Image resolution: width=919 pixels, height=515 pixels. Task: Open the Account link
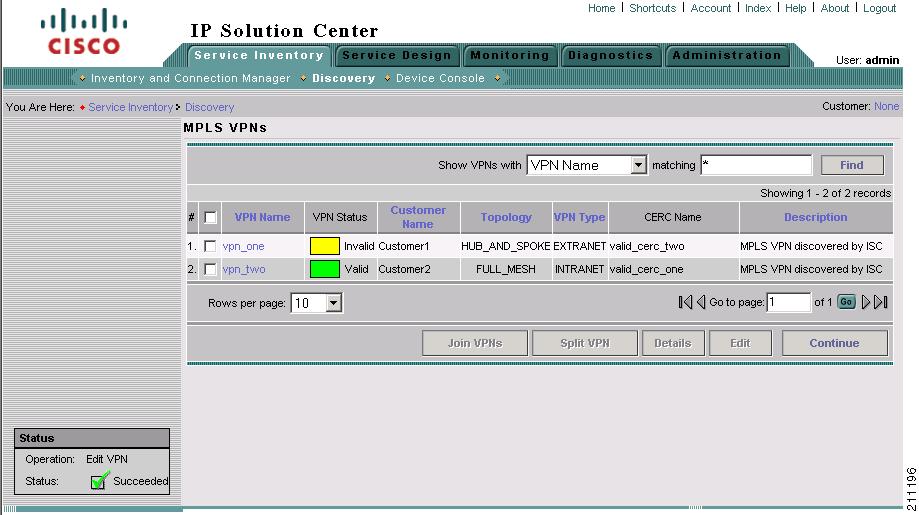(710, 8)
